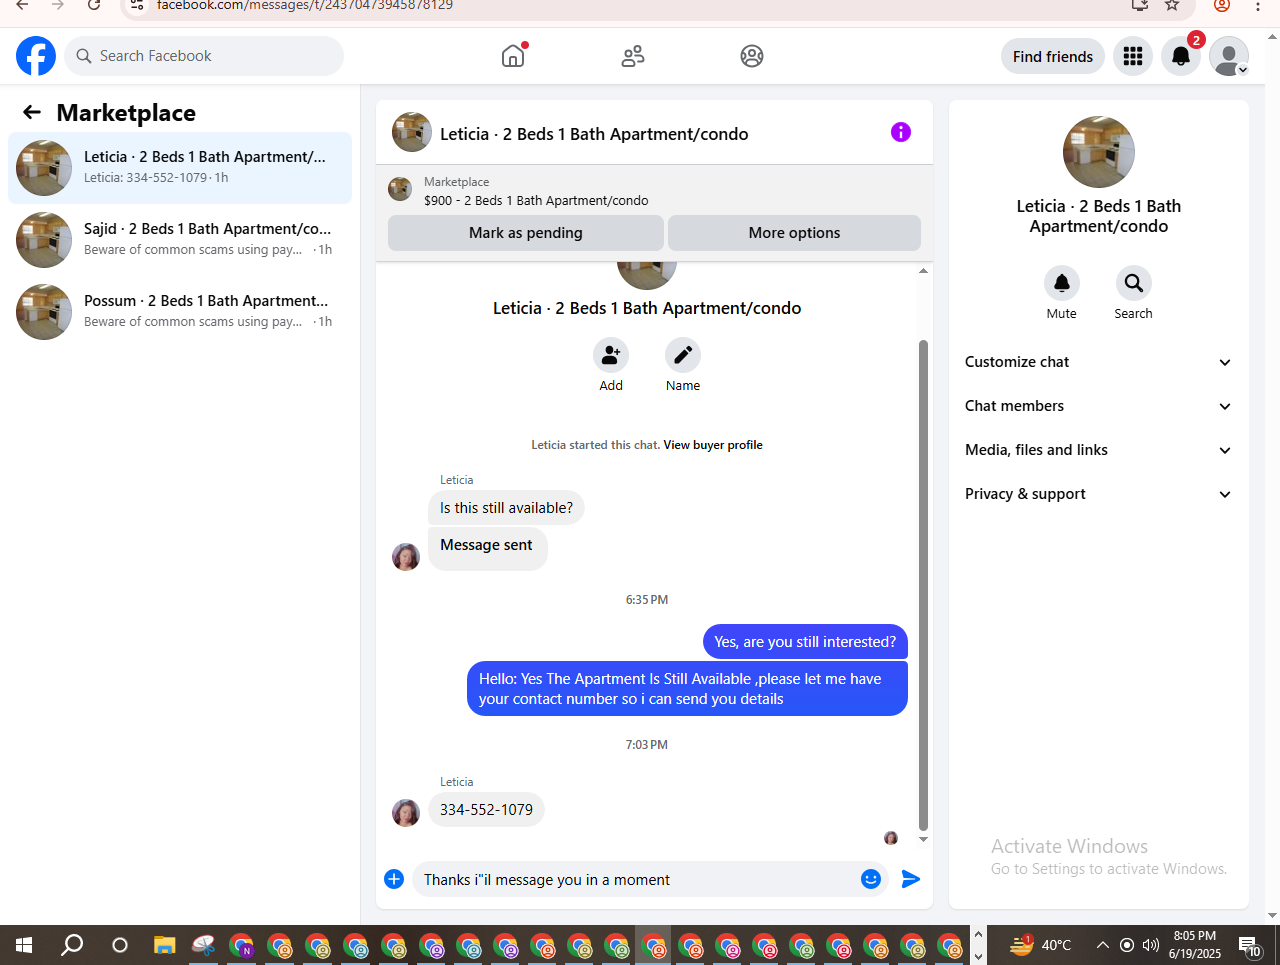1280x965 pixels.
Task: Expand Media, files and links section
Action: (x=1099, y=450)
